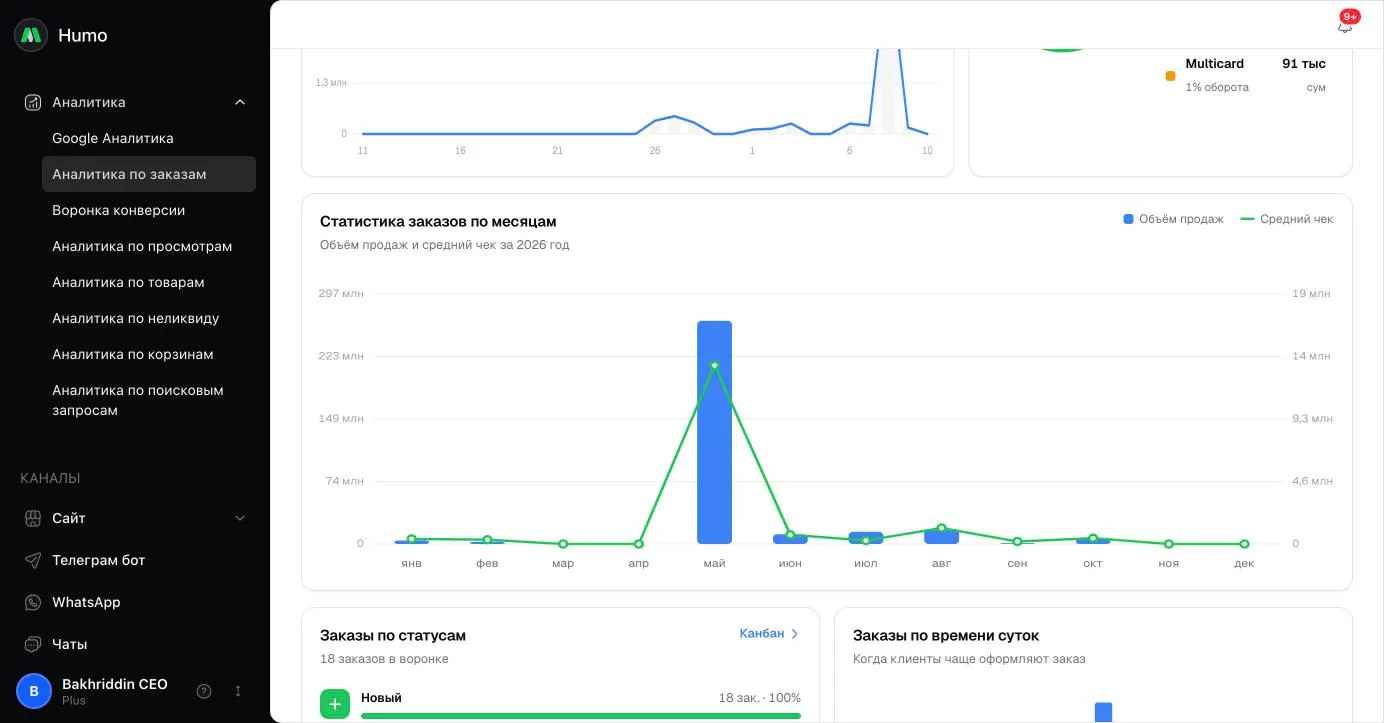1384x723 pixels.
Task: Toggle Объём продаж legend series
Action: point(1173,219)
